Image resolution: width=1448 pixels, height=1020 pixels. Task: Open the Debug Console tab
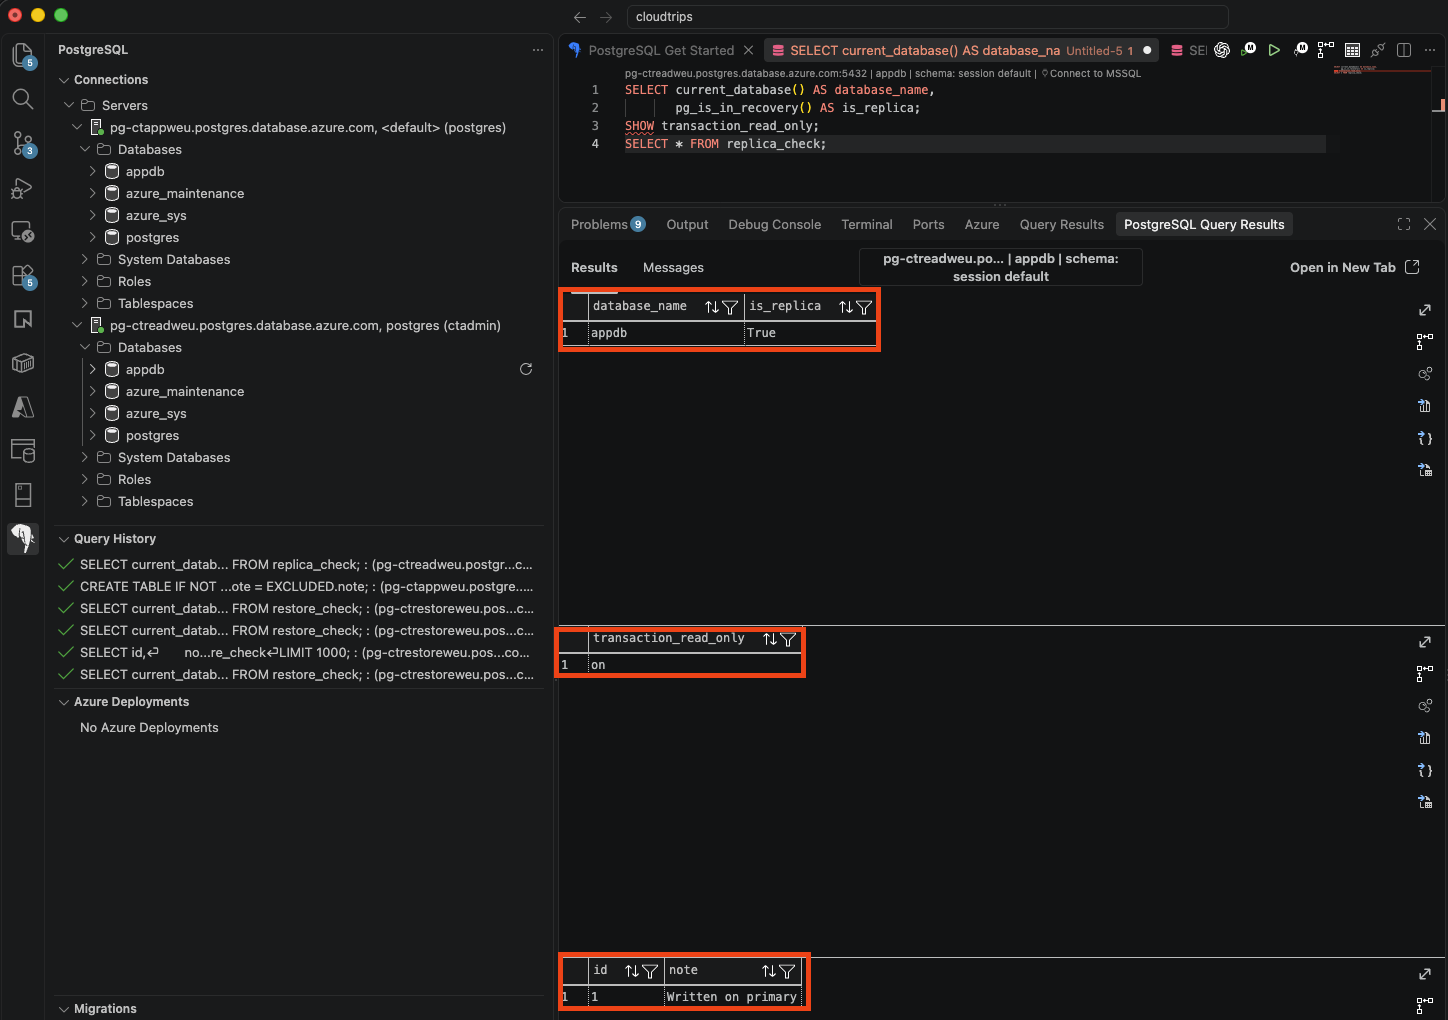coord(774,224)
